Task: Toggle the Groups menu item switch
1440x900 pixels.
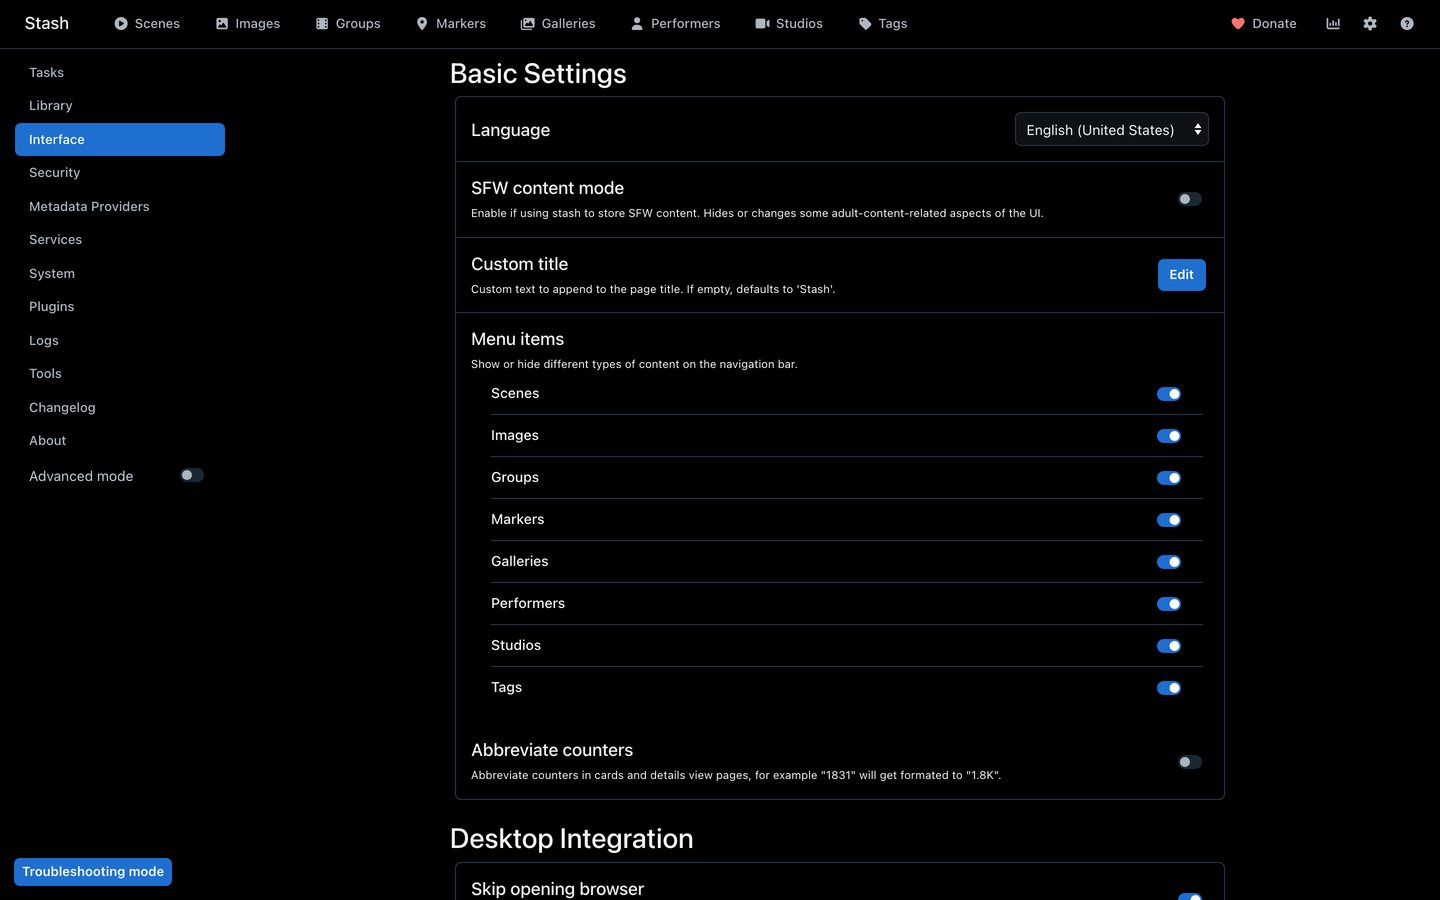Action: tap(1169, 478)
